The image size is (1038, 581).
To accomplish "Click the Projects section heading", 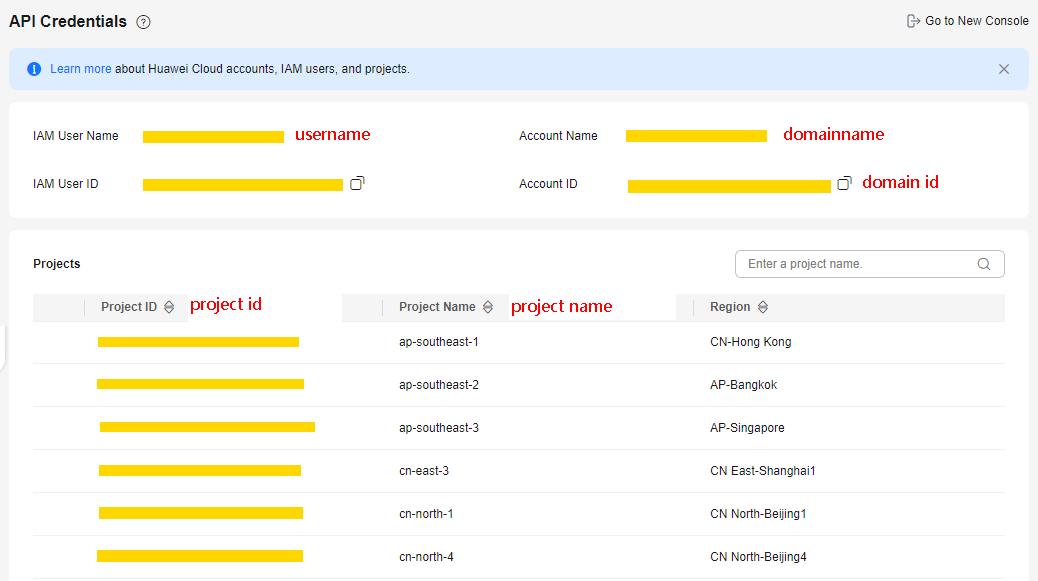I will click(57, 263).
